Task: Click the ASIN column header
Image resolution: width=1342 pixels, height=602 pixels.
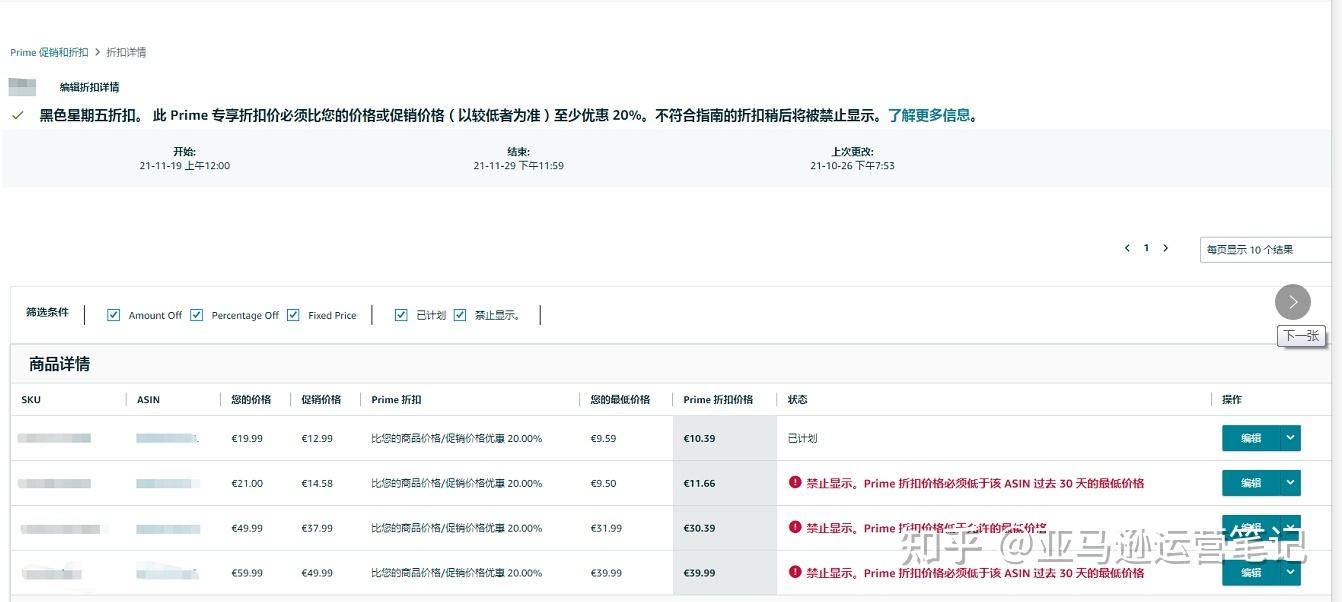Action: 148,400
